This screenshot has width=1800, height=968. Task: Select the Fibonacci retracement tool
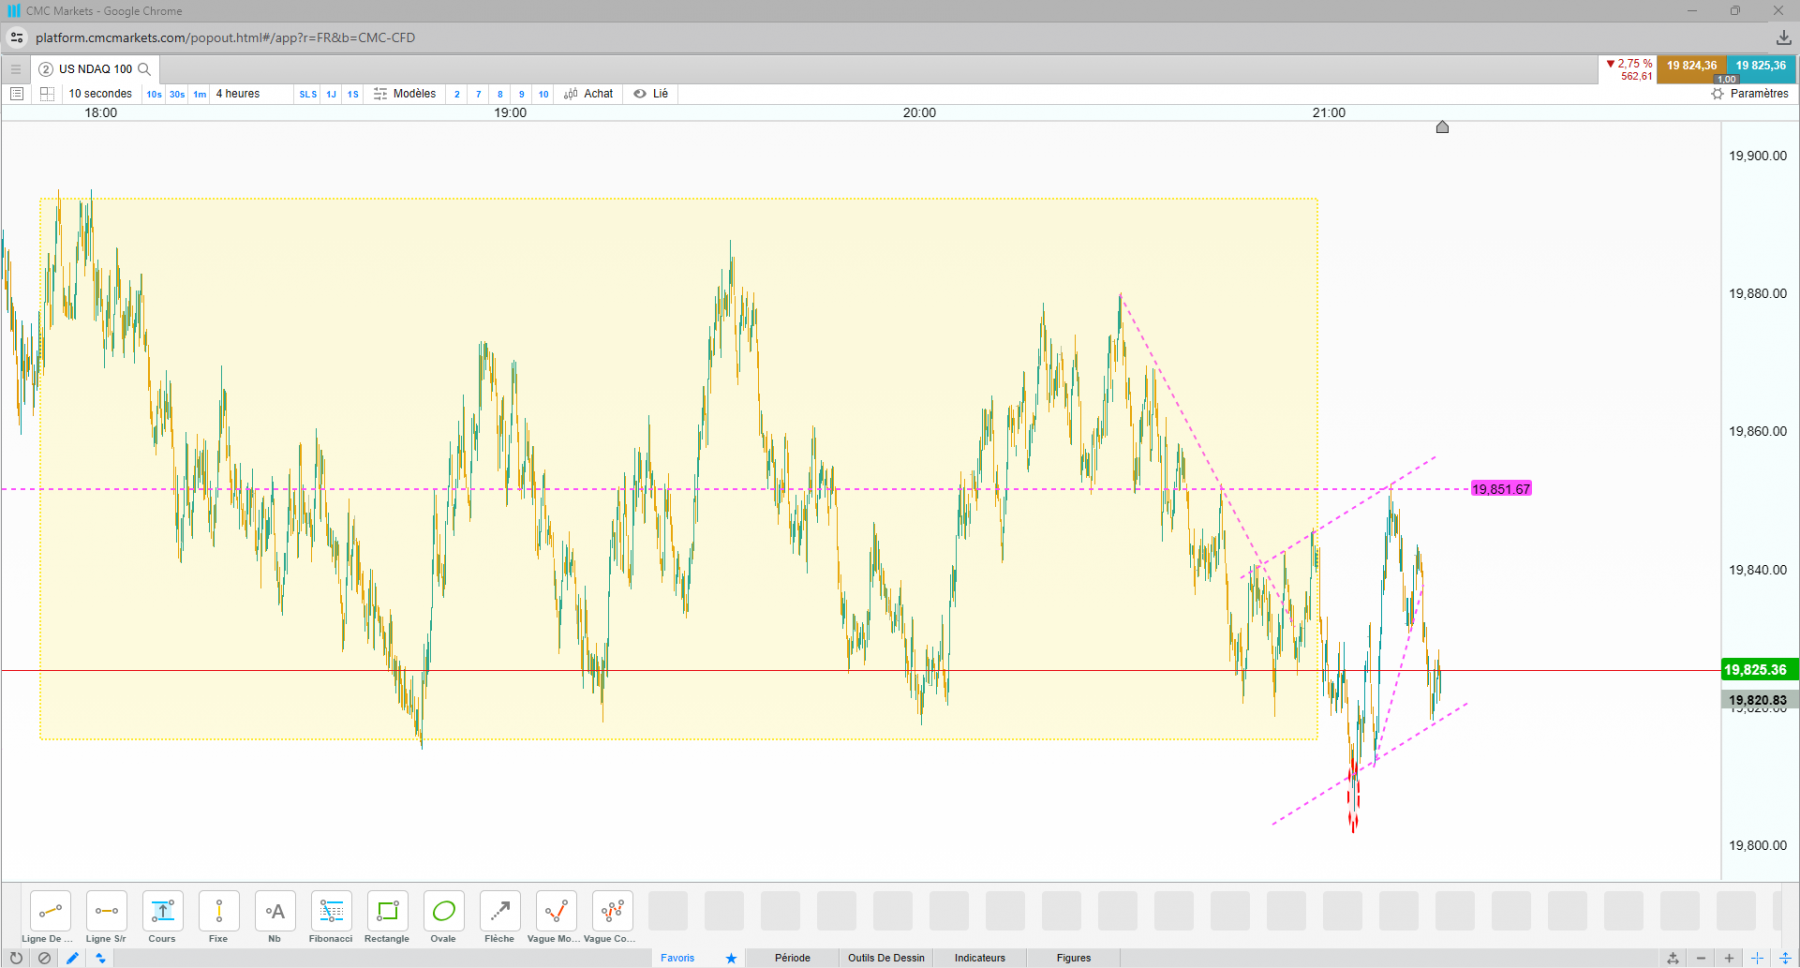click(x=331, y=911)
